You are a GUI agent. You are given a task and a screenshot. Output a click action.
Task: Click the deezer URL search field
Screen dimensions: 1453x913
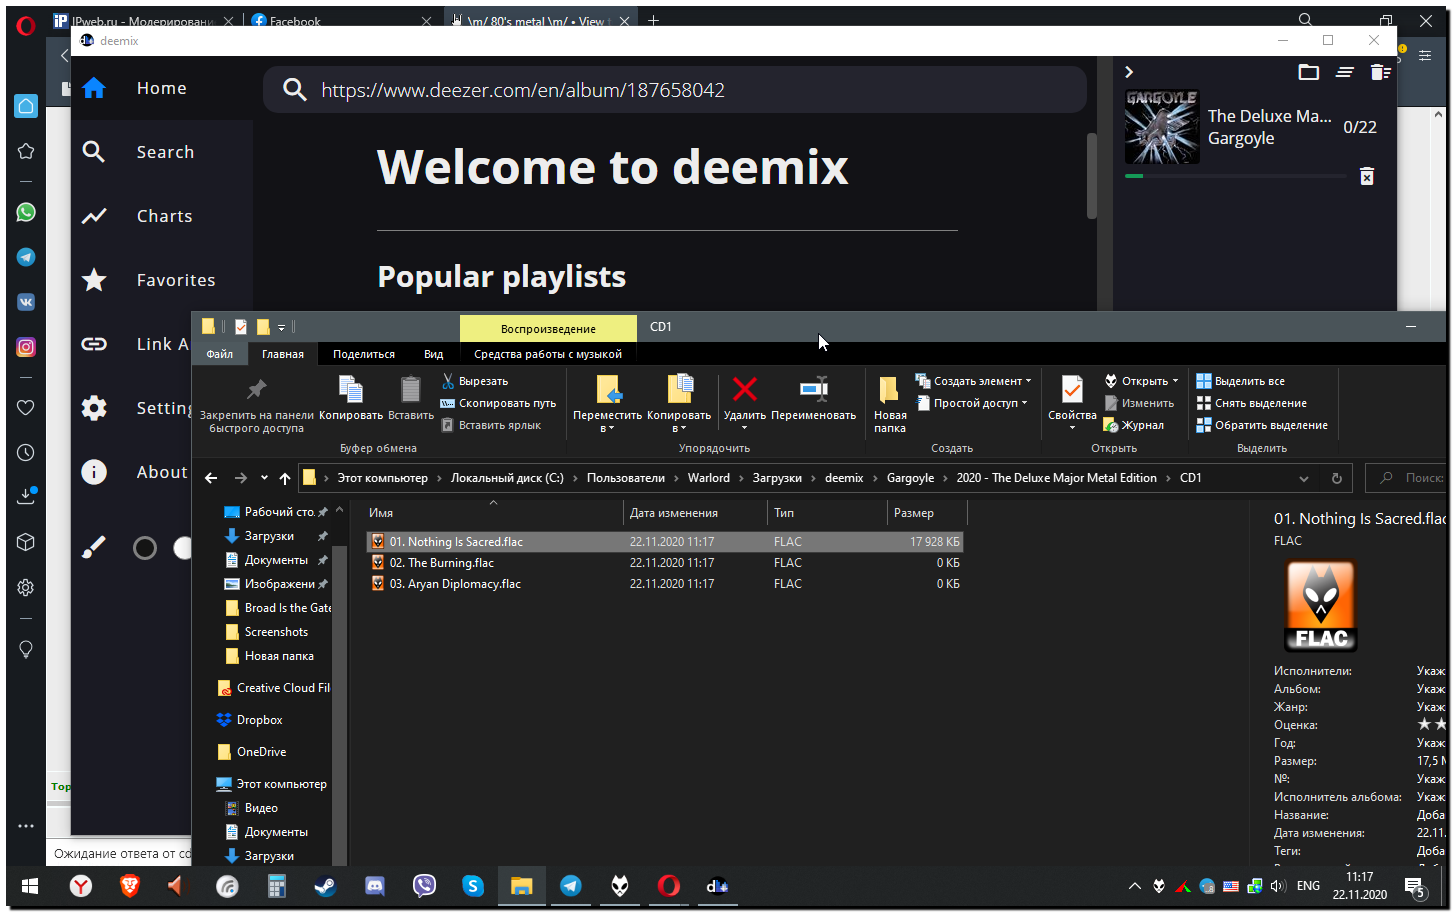click(675, 90)
